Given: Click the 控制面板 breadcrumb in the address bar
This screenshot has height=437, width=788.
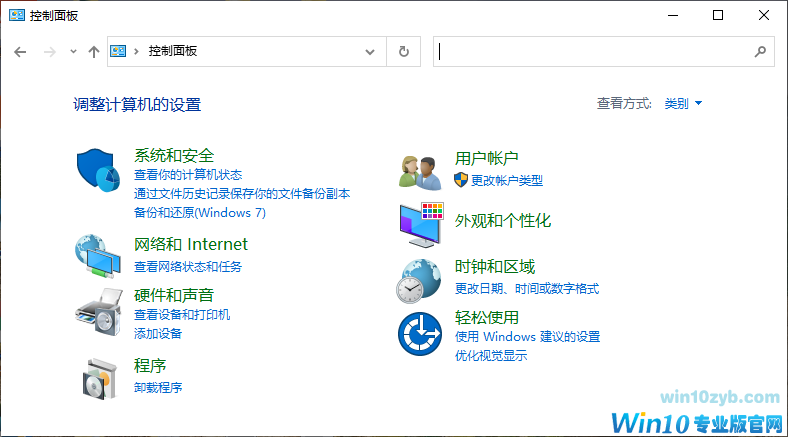Looking at the screenshot, I should coord(172,51).
